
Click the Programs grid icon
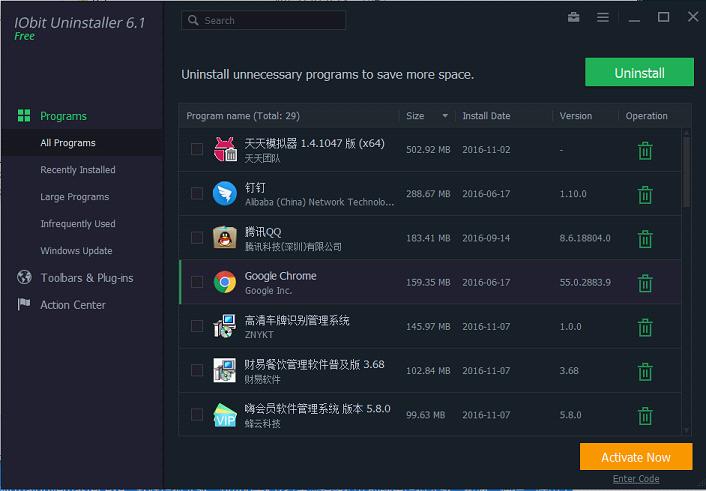(x=24, y=116)
